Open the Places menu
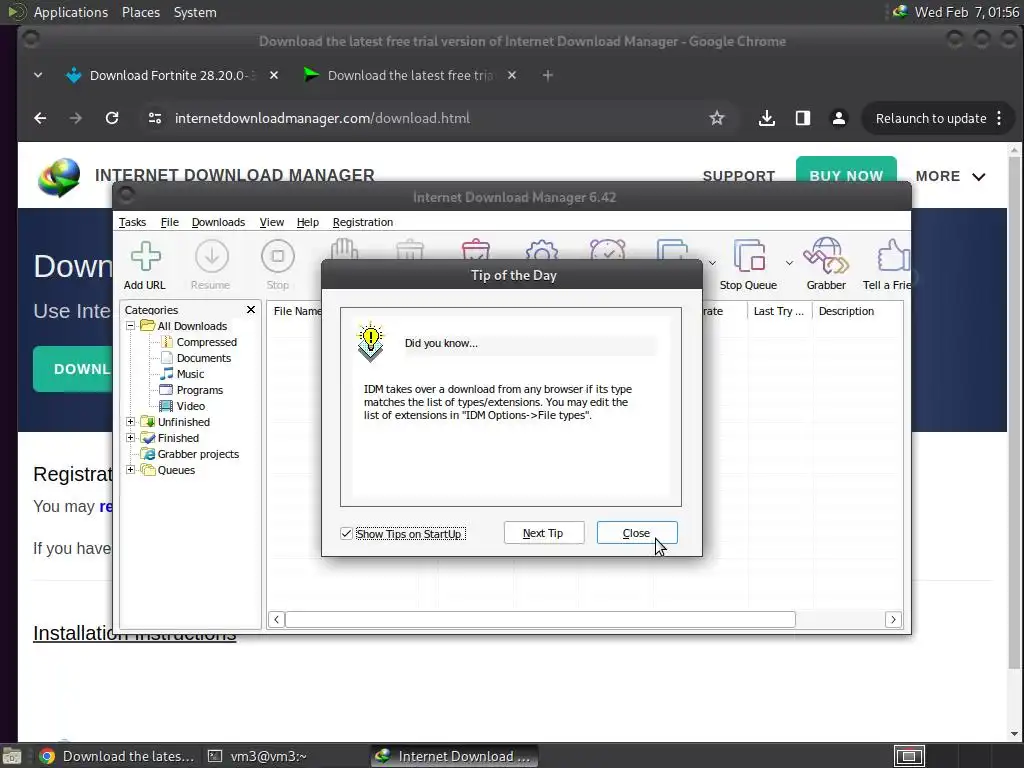Screen dimensions: 1024x768 (x=141, y=12)
